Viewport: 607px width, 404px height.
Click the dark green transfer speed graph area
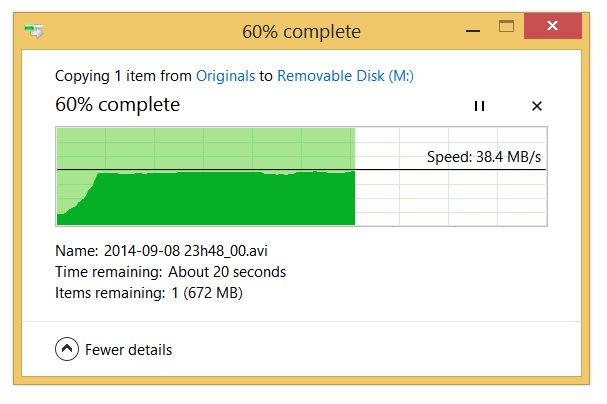click(225, 199)
